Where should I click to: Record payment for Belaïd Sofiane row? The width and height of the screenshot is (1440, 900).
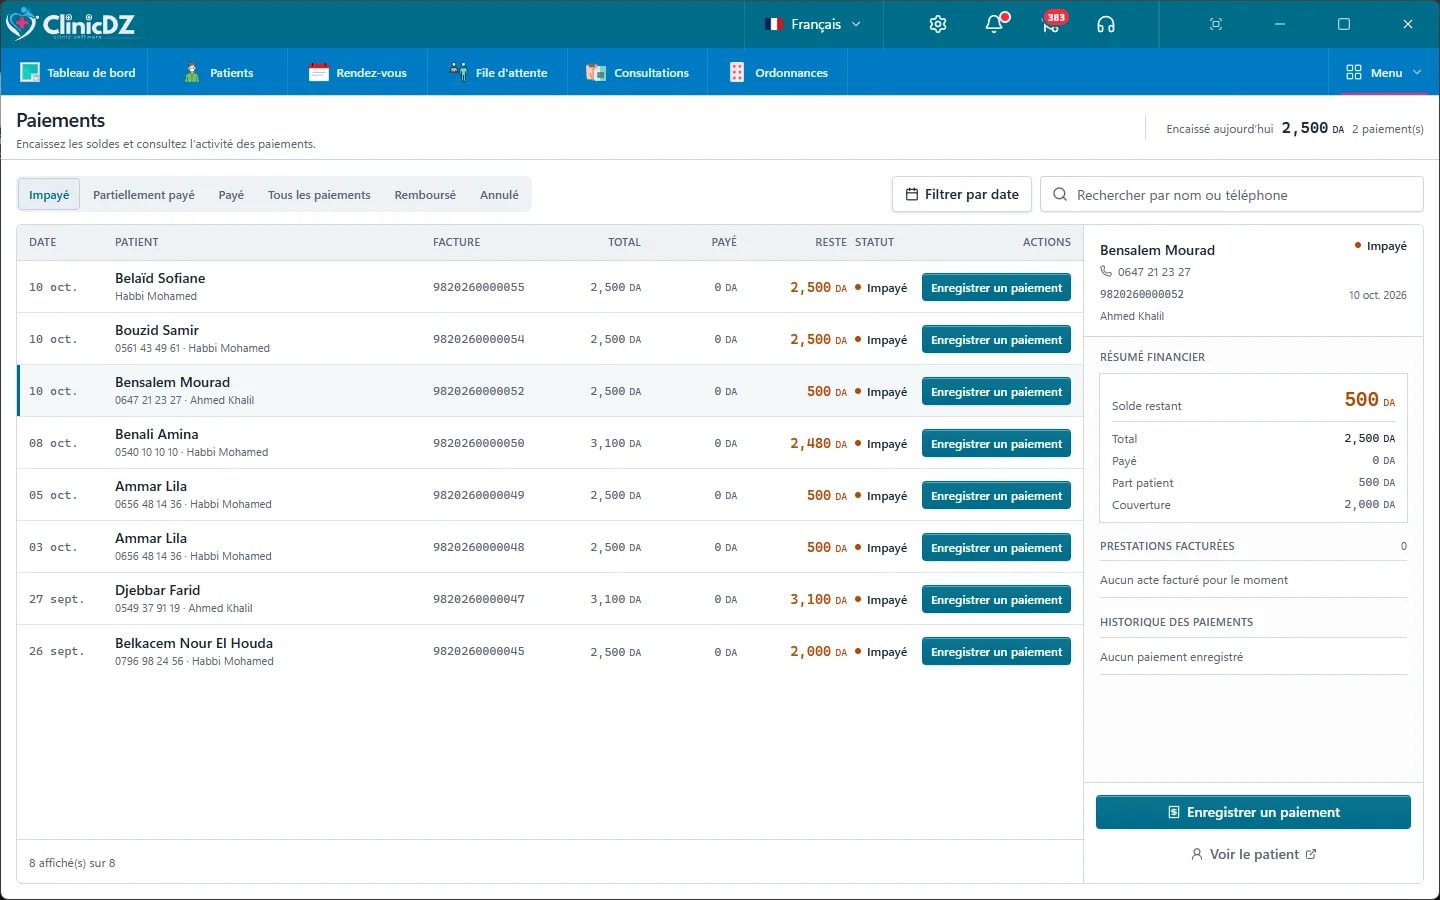coord(996,288)
